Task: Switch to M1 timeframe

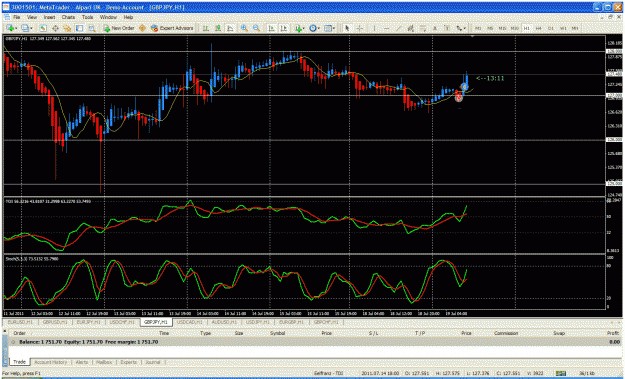Action: 478,28
